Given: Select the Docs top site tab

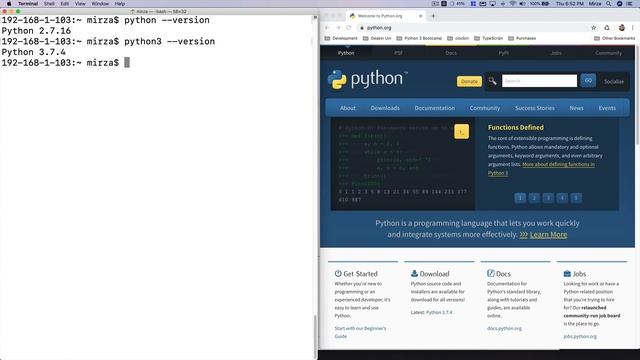Looking at the screenshot, I should 451,53.
